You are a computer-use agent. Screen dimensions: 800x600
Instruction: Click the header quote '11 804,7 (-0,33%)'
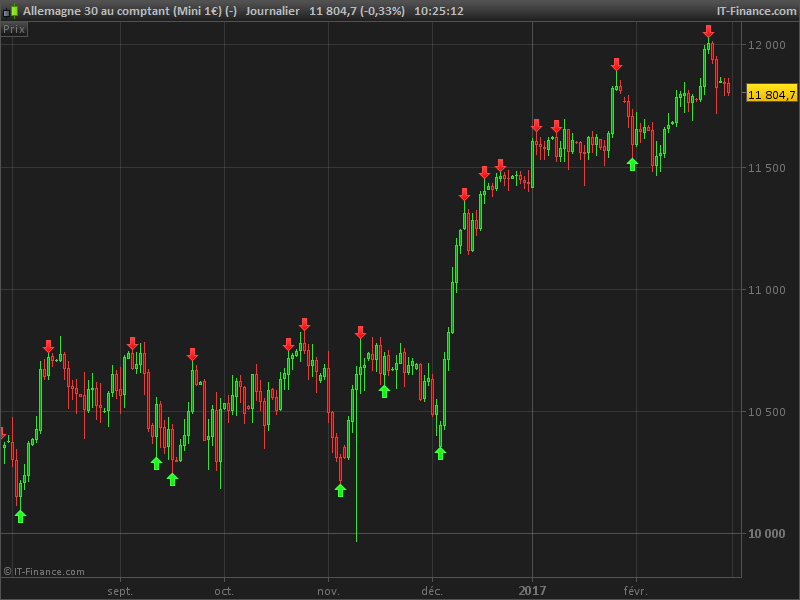tap(357, 11)
